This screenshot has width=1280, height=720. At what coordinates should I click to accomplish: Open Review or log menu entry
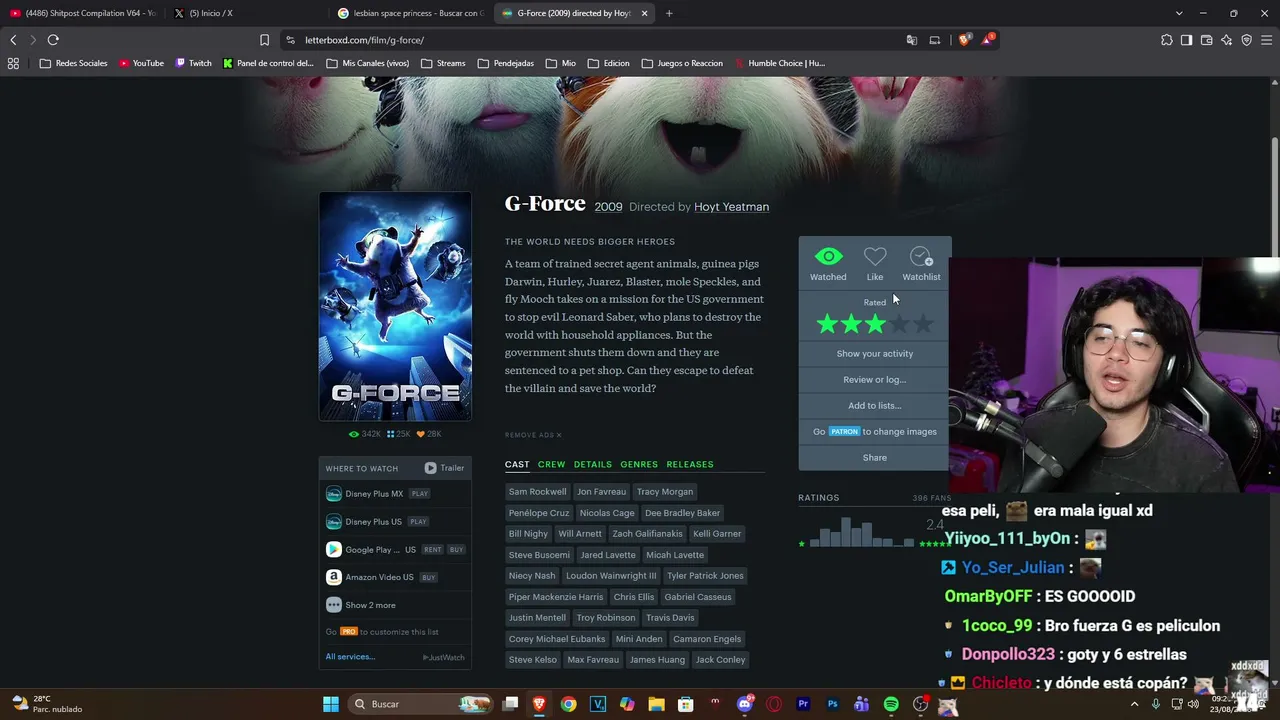coord(875,379)
